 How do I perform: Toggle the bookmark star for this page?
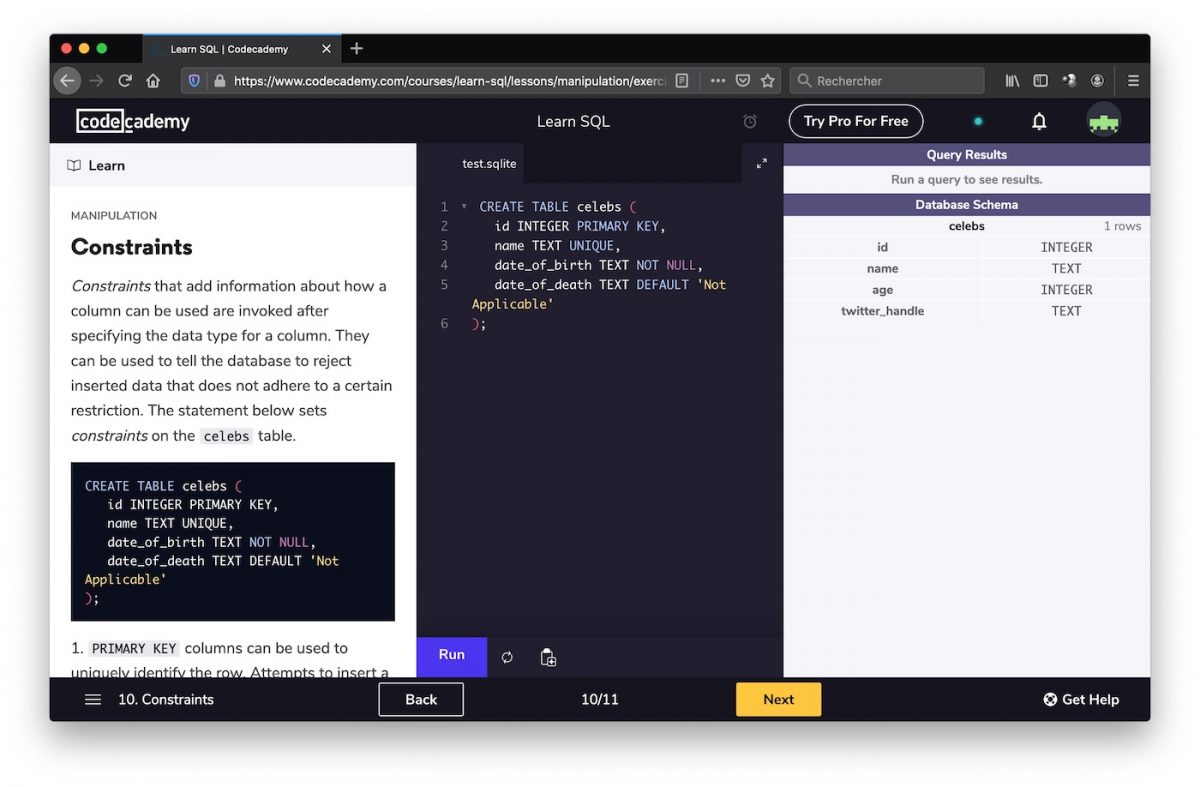[767, 80]
